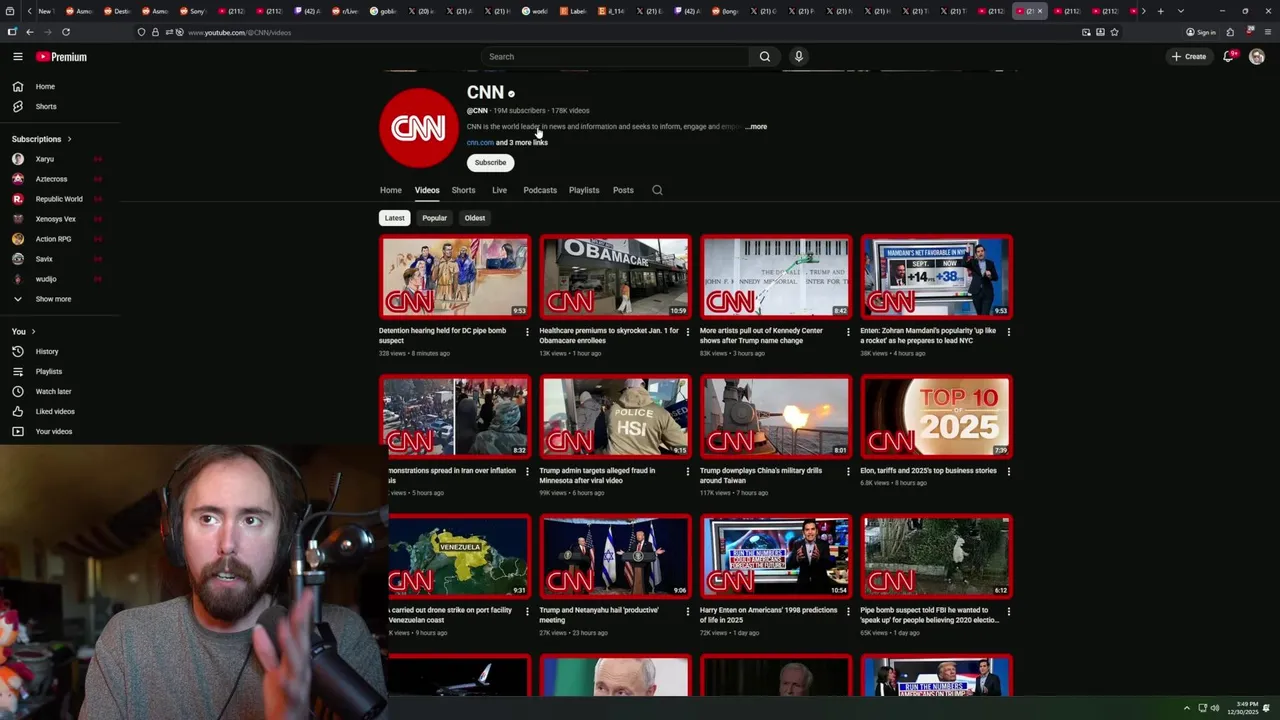1280x720 pixels.
Task: Switch to the channel Videos tab
Action: (427, 190)
